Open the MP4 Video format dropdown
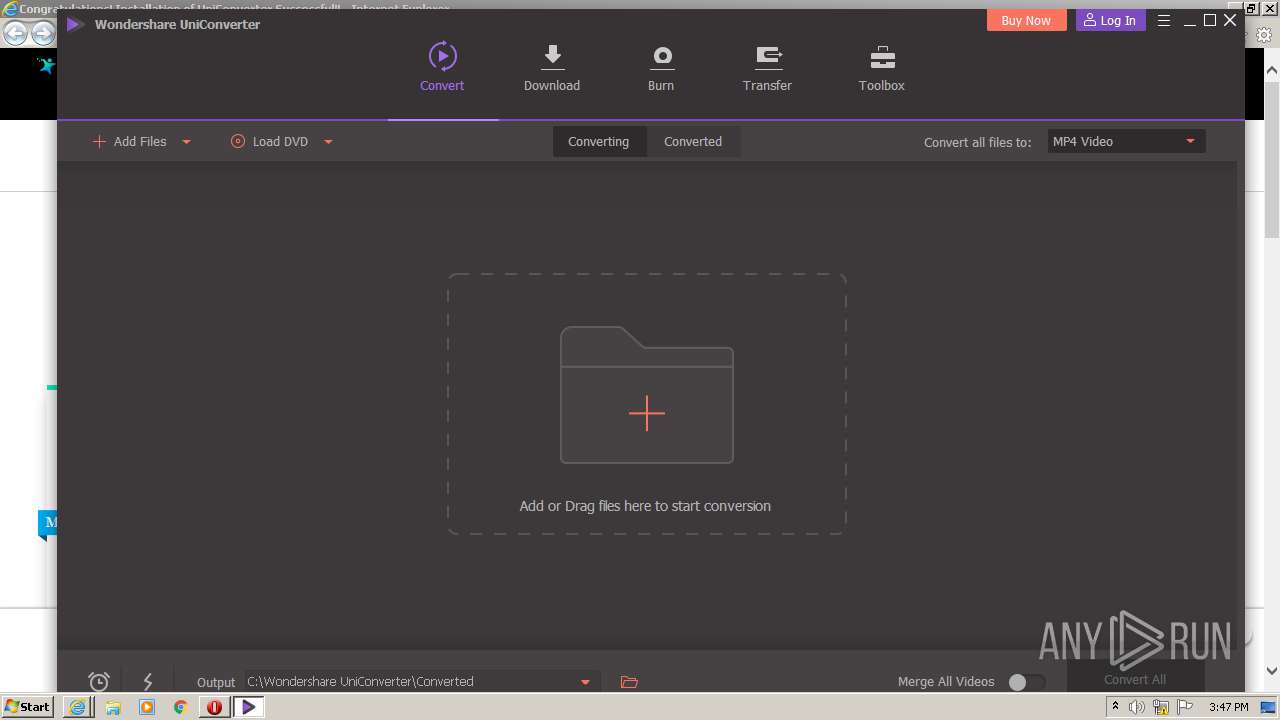Image resolution: width=1280 pixels, height=720 pixels. pos(1126,142)
